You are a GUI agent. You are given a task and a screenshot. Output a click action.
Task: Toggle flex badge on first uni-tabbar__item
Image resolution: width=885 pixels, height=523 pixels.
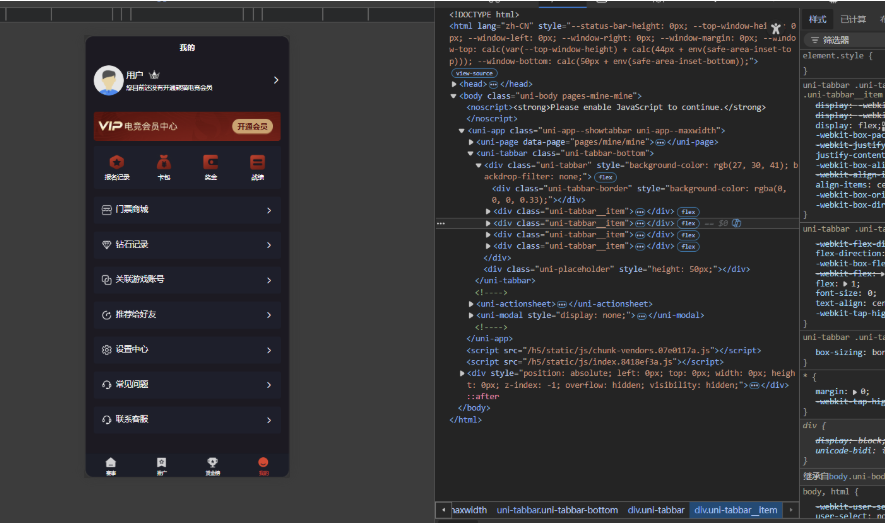click(x=688, y=212)
